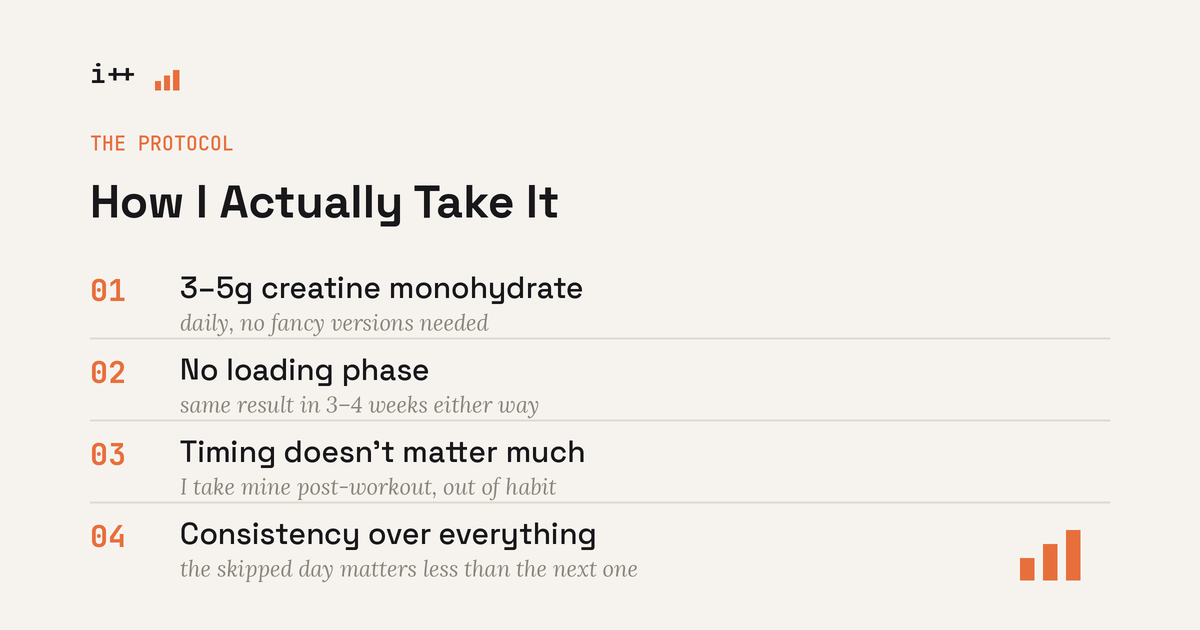Click the tallest bar of the large chart icon
Viewport: 1200px width, 630px height.
click(x=1073, y=555)
